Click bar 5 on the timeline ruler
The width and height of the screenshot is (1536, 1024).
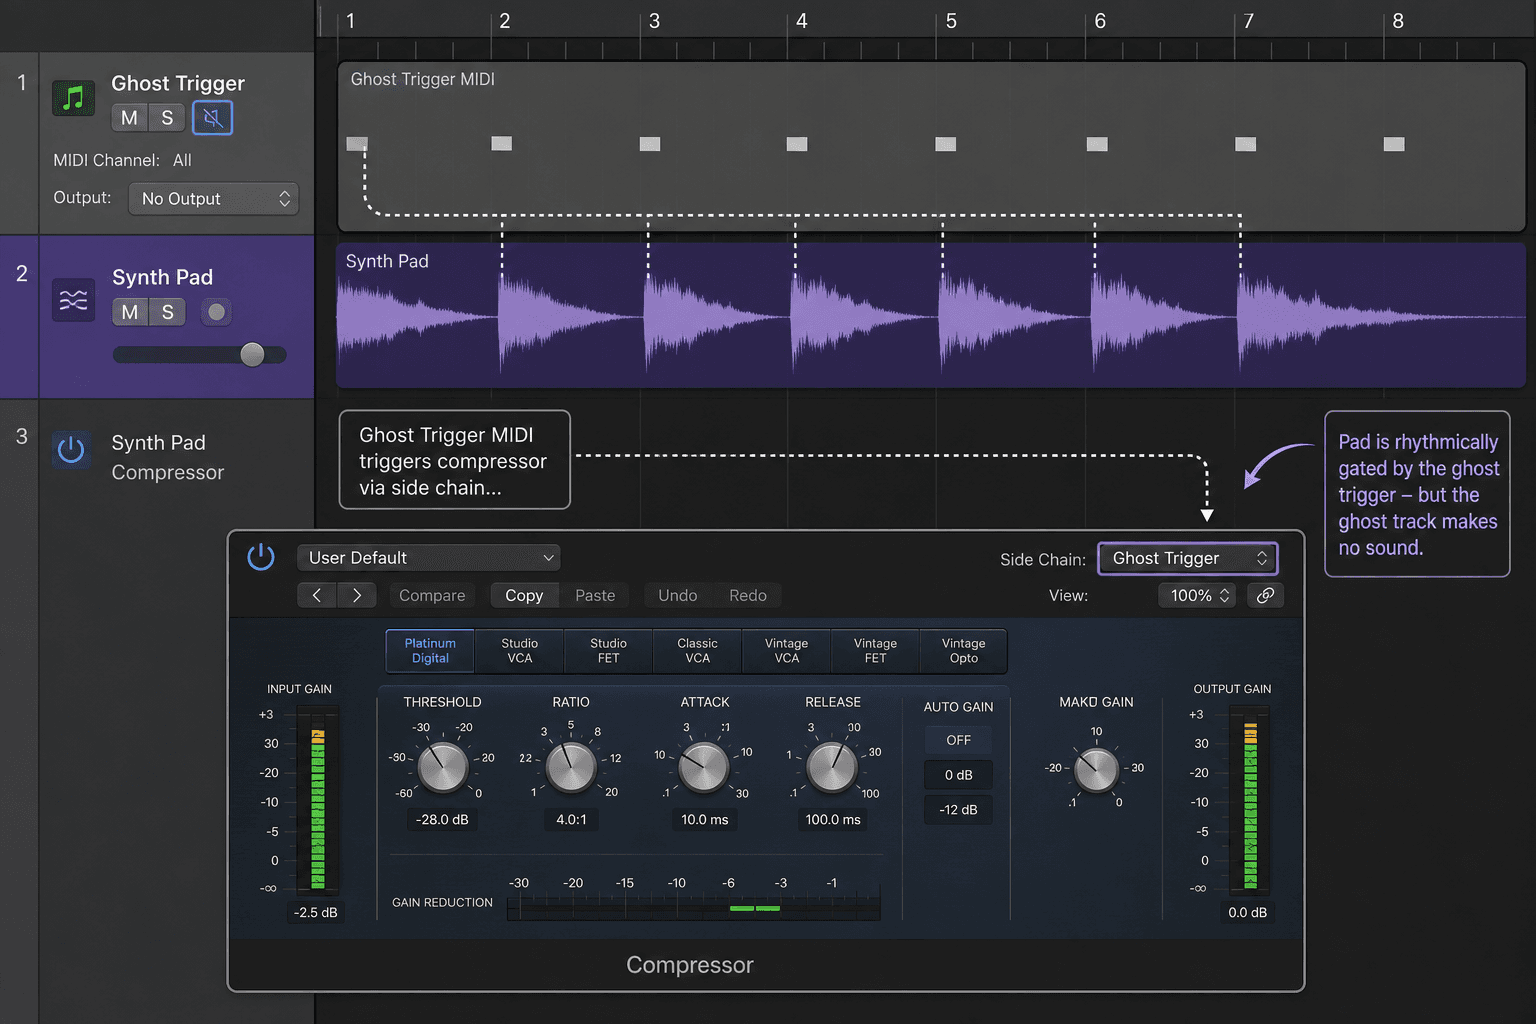click(951, 21)
